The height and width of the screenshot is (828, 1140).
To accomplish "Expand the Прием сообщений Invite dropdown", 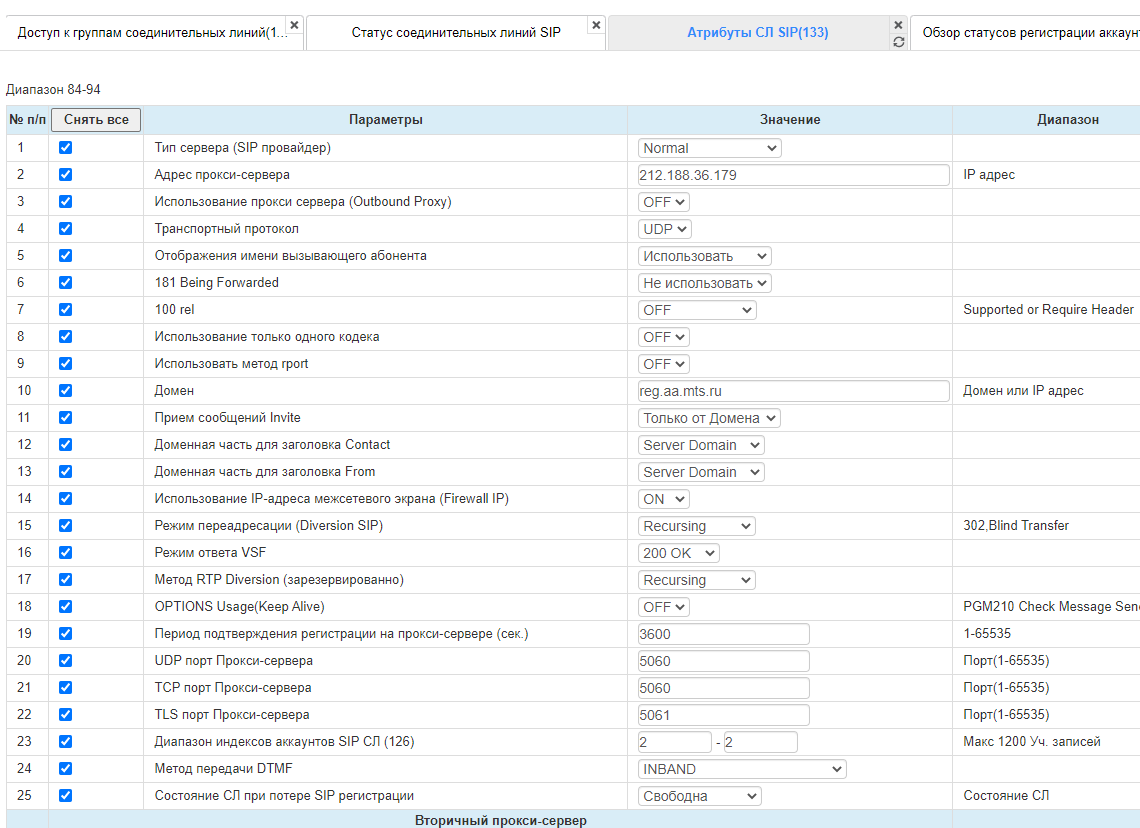I will 709,418.
